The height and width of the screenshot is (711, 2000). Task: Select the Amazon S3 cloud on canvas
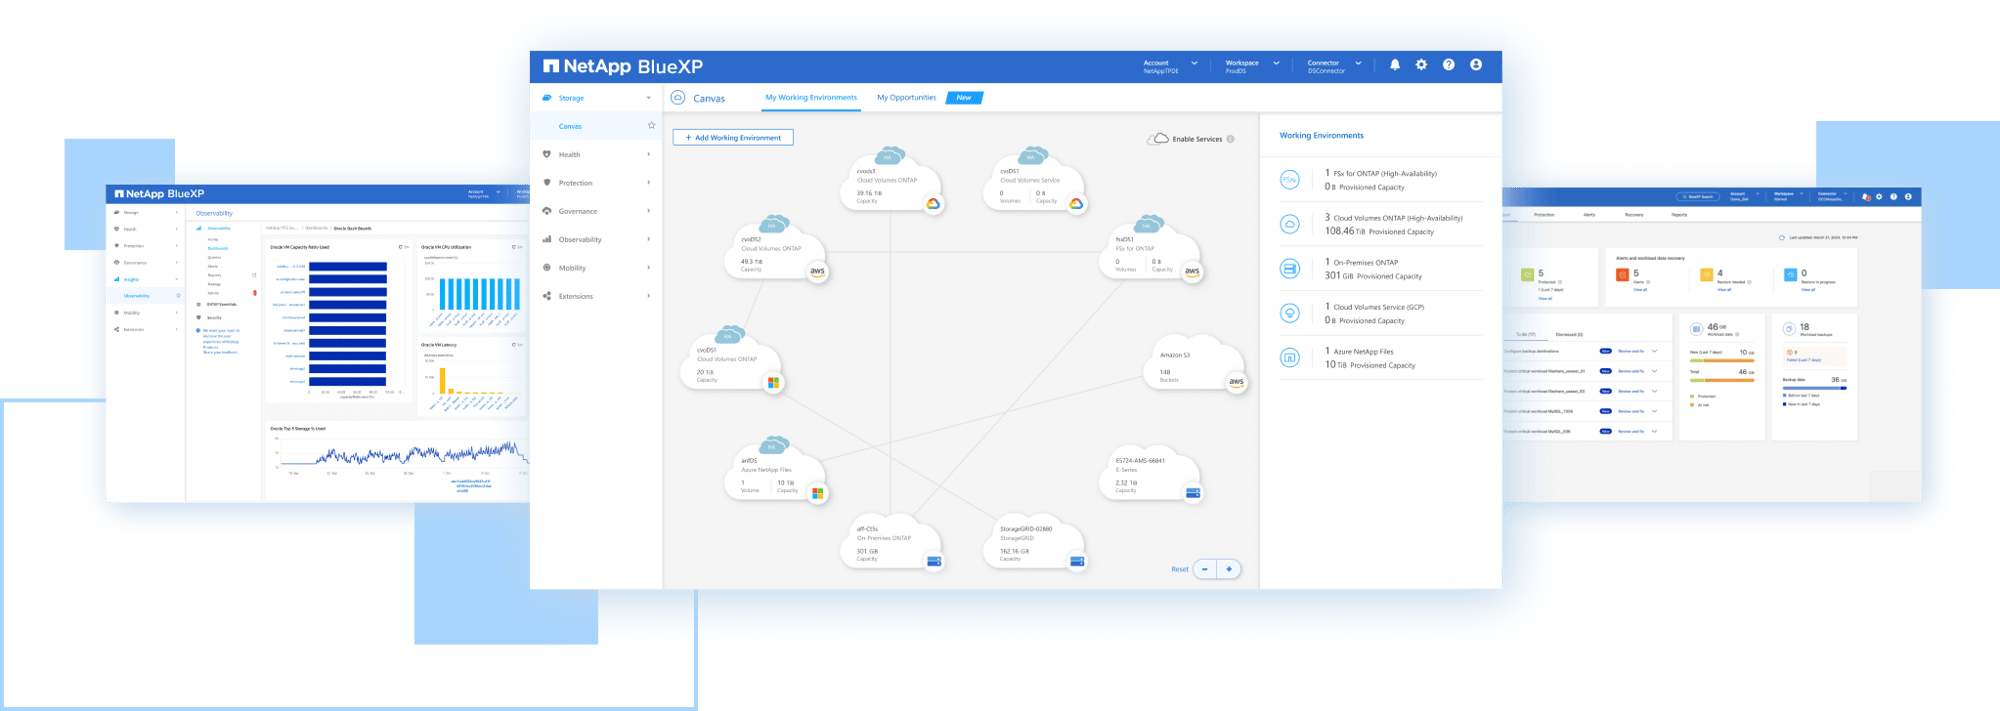(1193, 367)
